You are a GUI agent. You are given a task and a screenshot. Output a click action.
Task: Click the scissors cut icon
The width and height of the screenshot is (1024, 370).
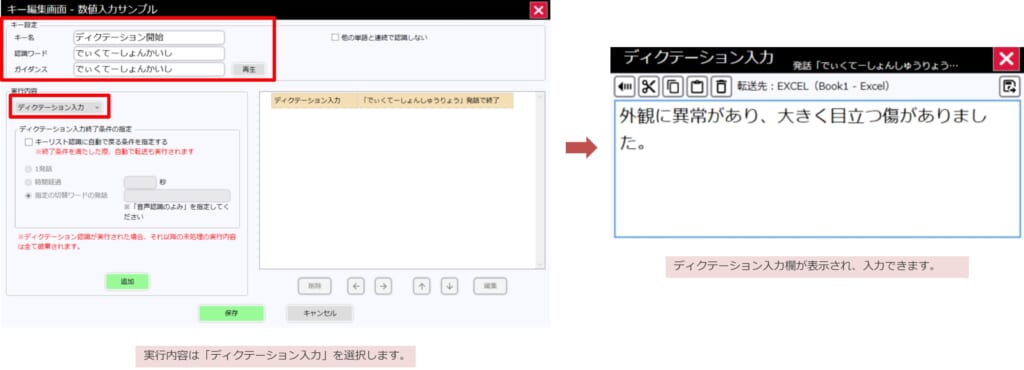[648, 86]
